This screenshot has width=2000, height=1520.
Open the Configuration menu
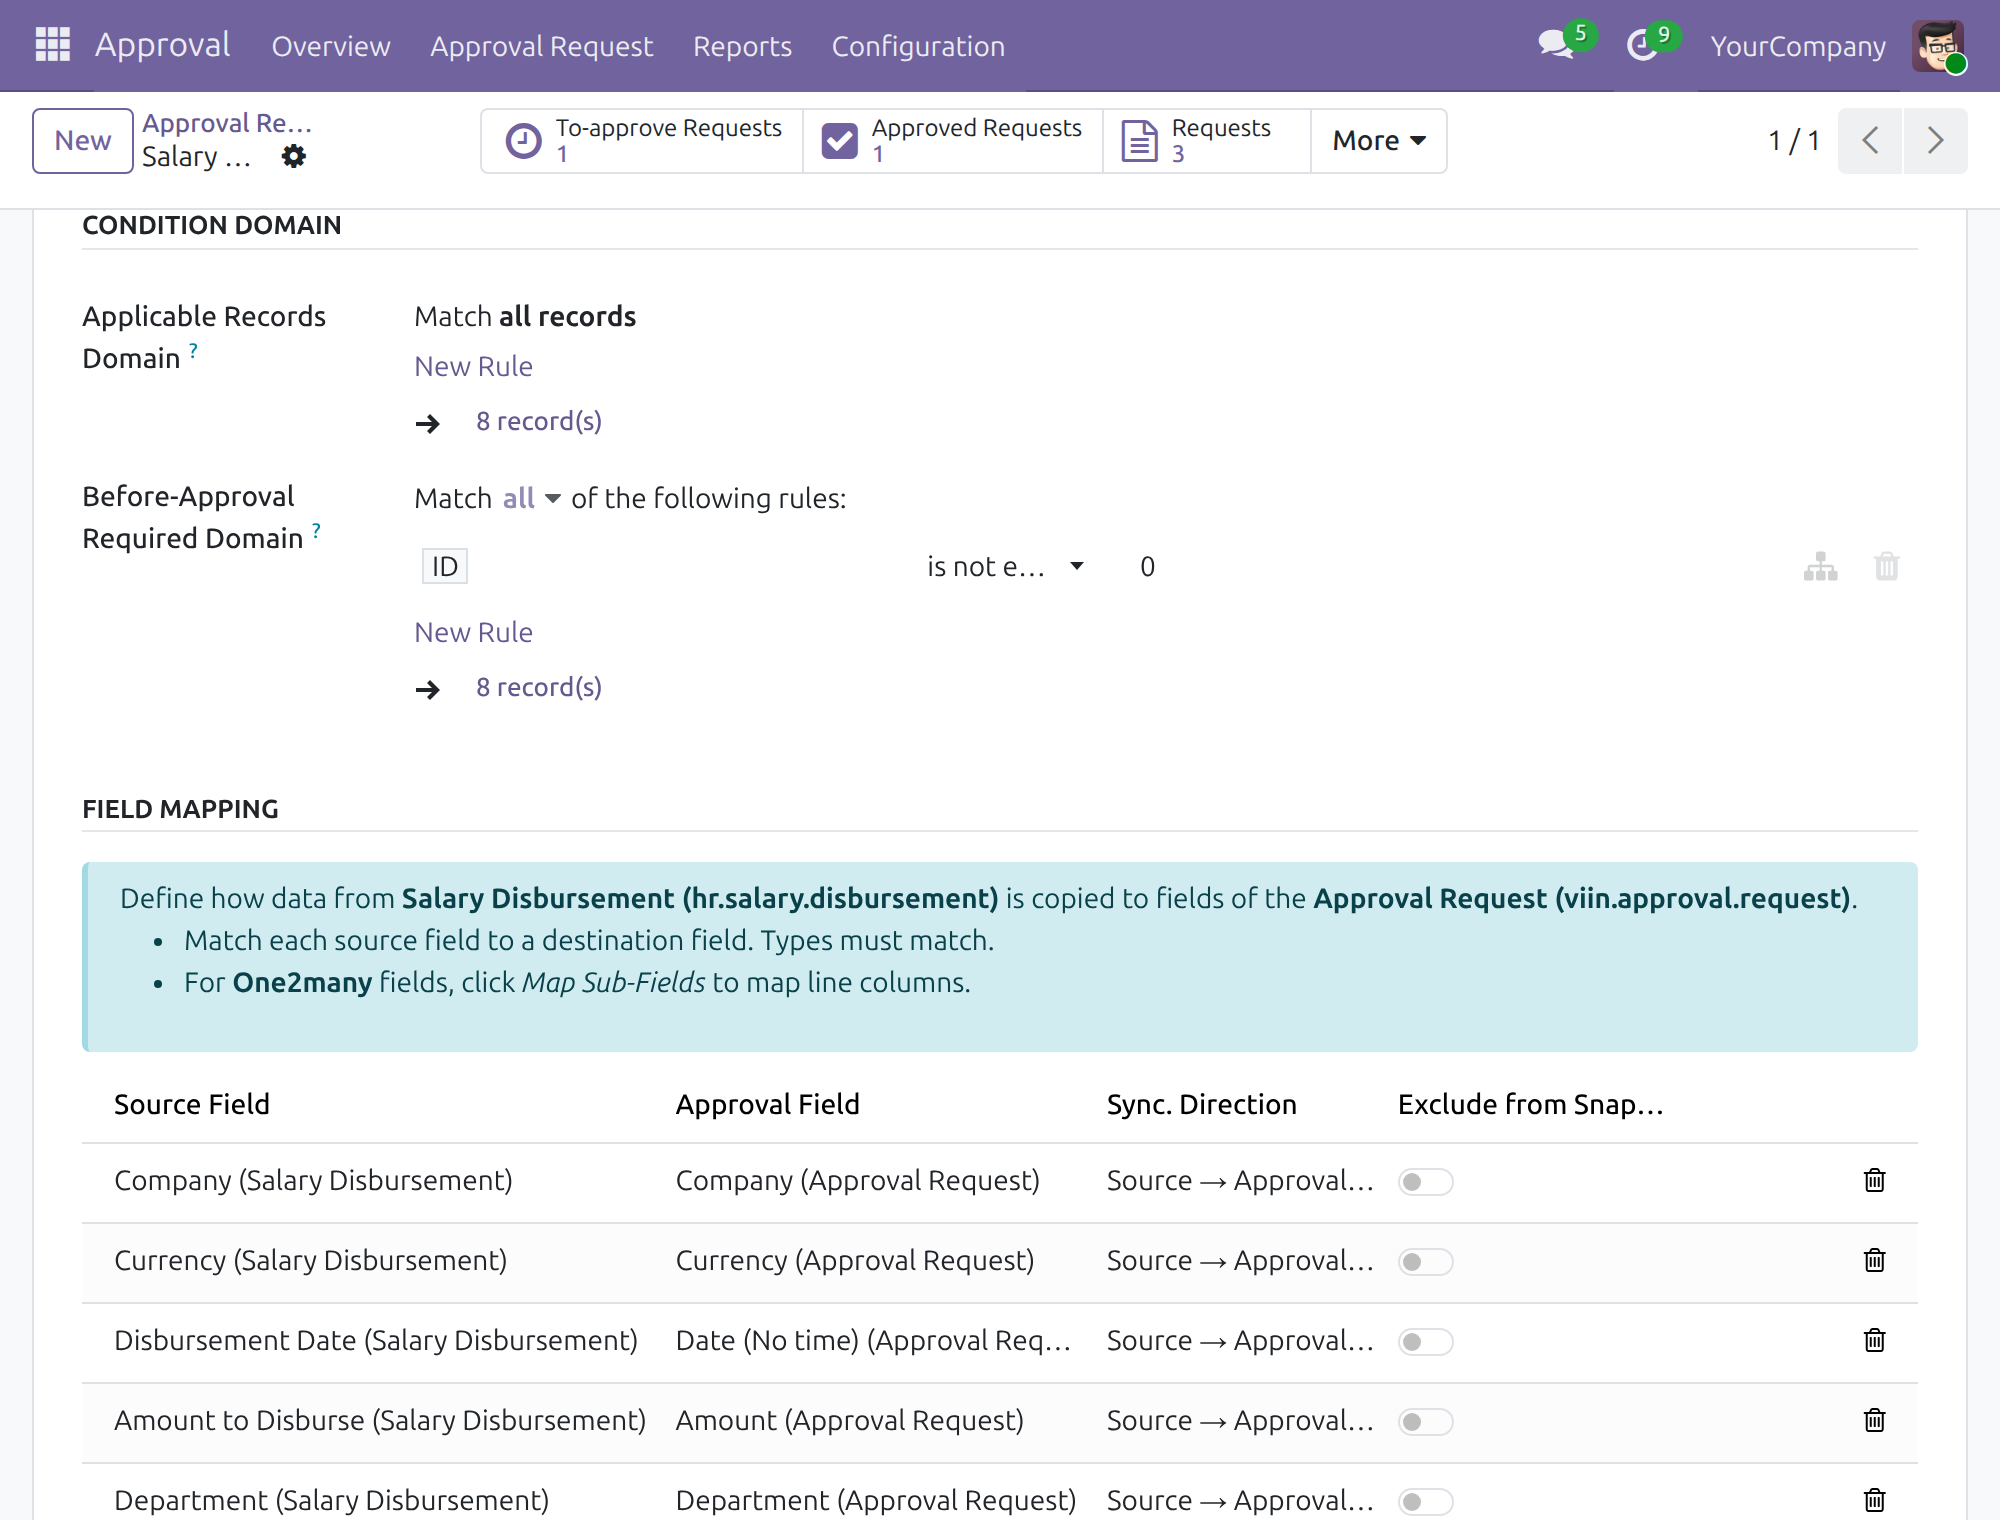[x=918, y=46]
